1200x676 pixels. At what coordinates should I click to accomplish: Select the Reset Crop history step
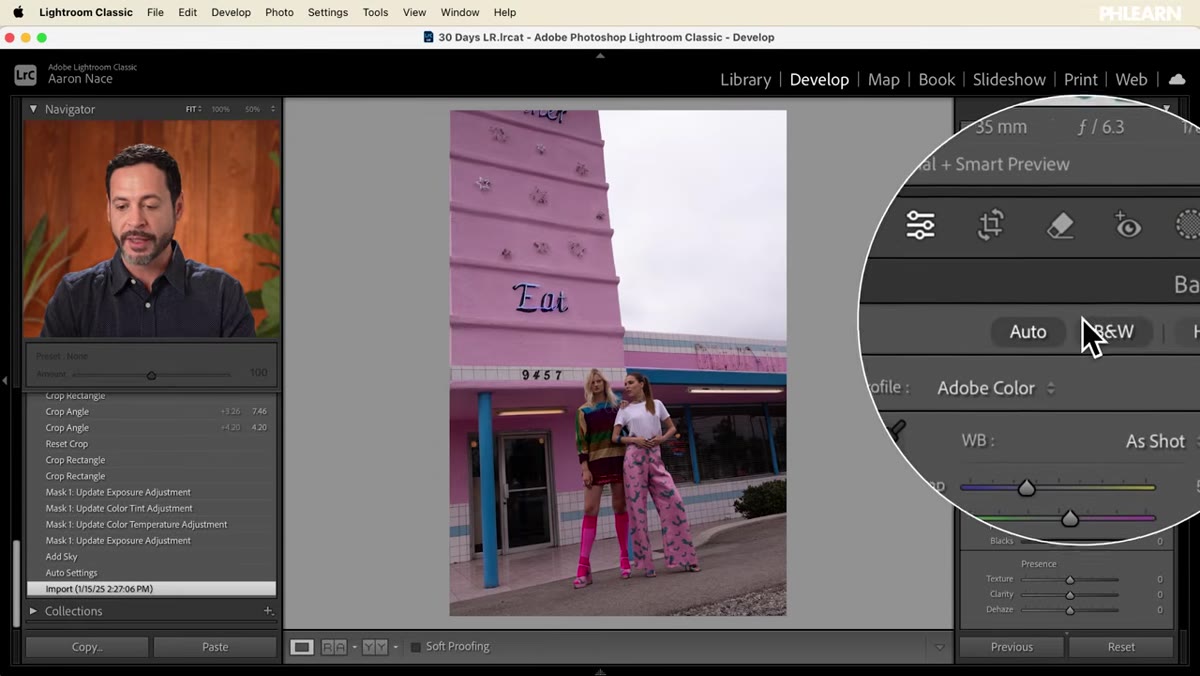(151, 444)
